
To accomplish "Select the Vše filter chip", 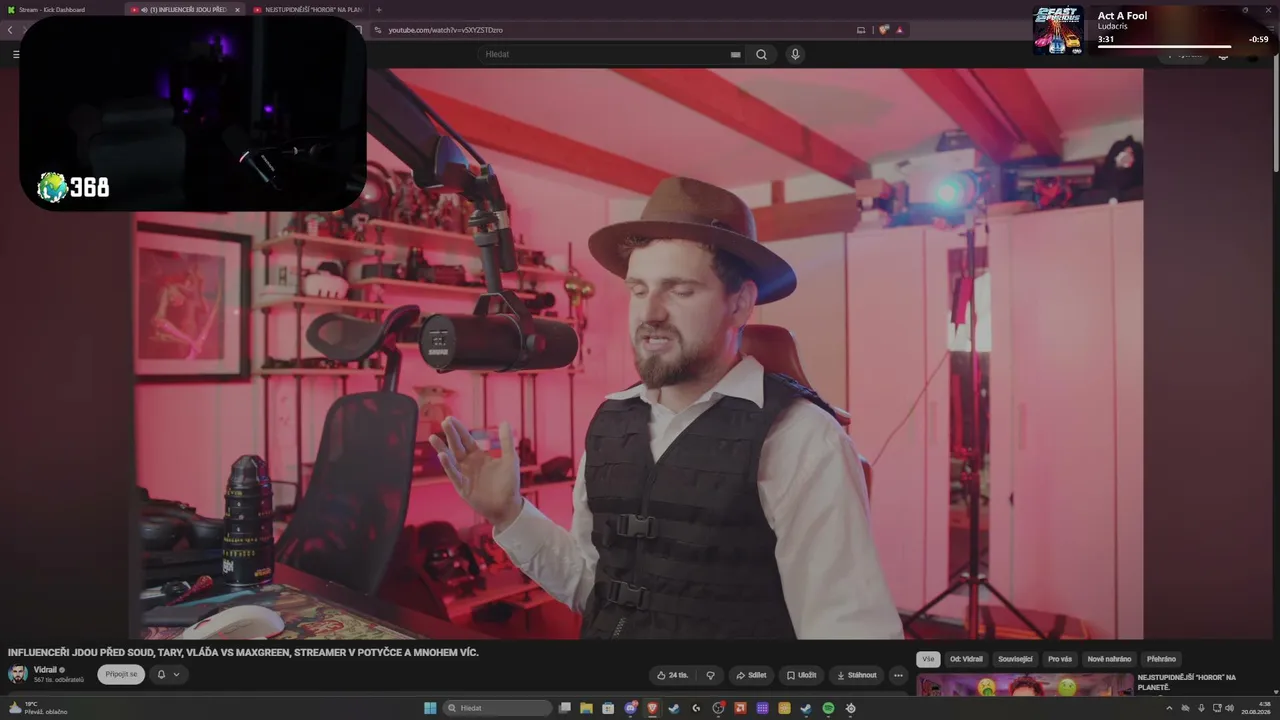I will tap(928, 659).
